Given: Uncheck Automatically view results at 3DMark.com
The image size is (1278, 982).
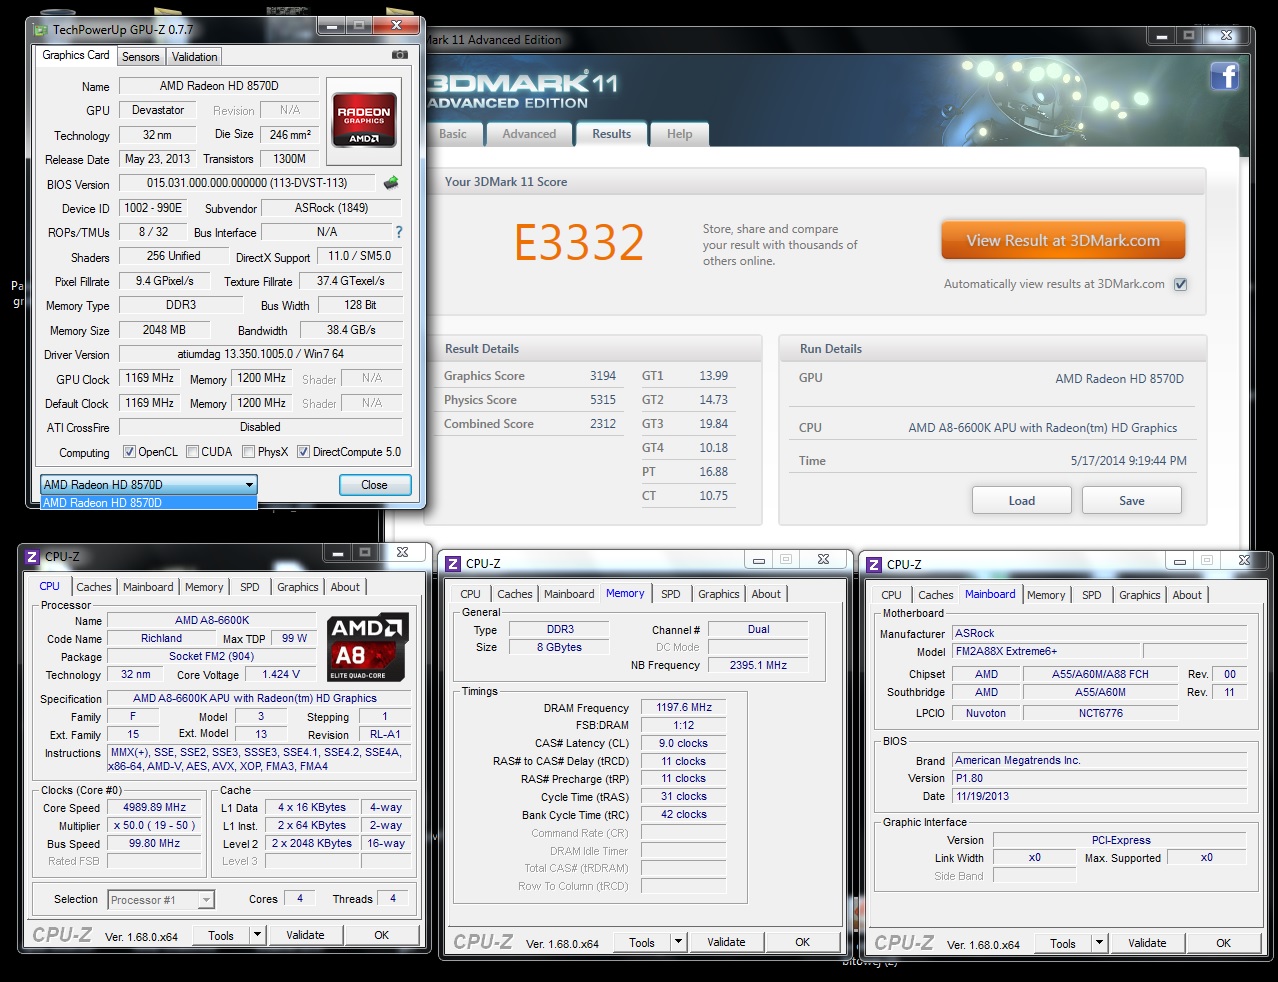Looking at the screenshot, I should [x=1180, y=284].
